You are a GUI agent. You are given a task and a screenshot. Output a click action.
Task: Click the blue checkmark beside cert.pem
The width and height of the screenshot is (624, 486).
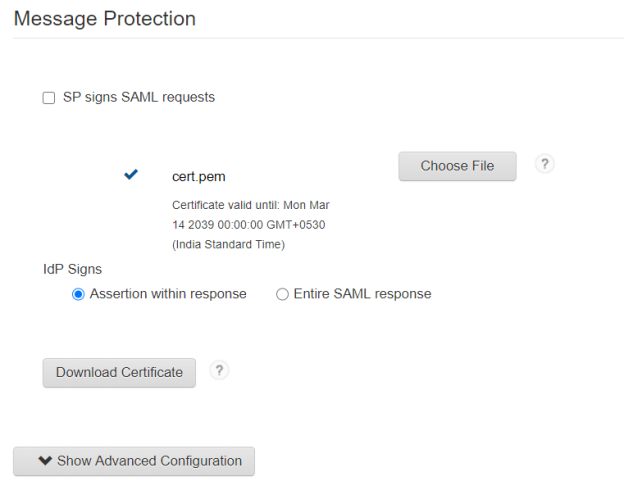(x=131, y=175)
